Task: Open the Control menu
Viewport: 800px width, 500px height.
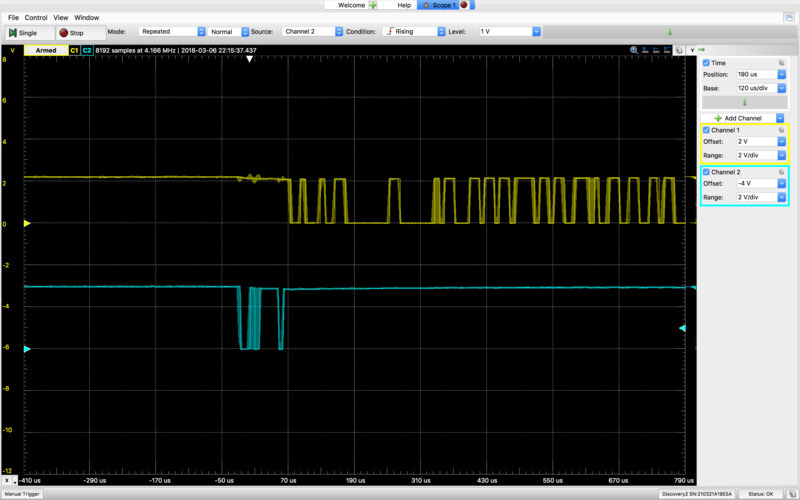Action: click(36, 17)
